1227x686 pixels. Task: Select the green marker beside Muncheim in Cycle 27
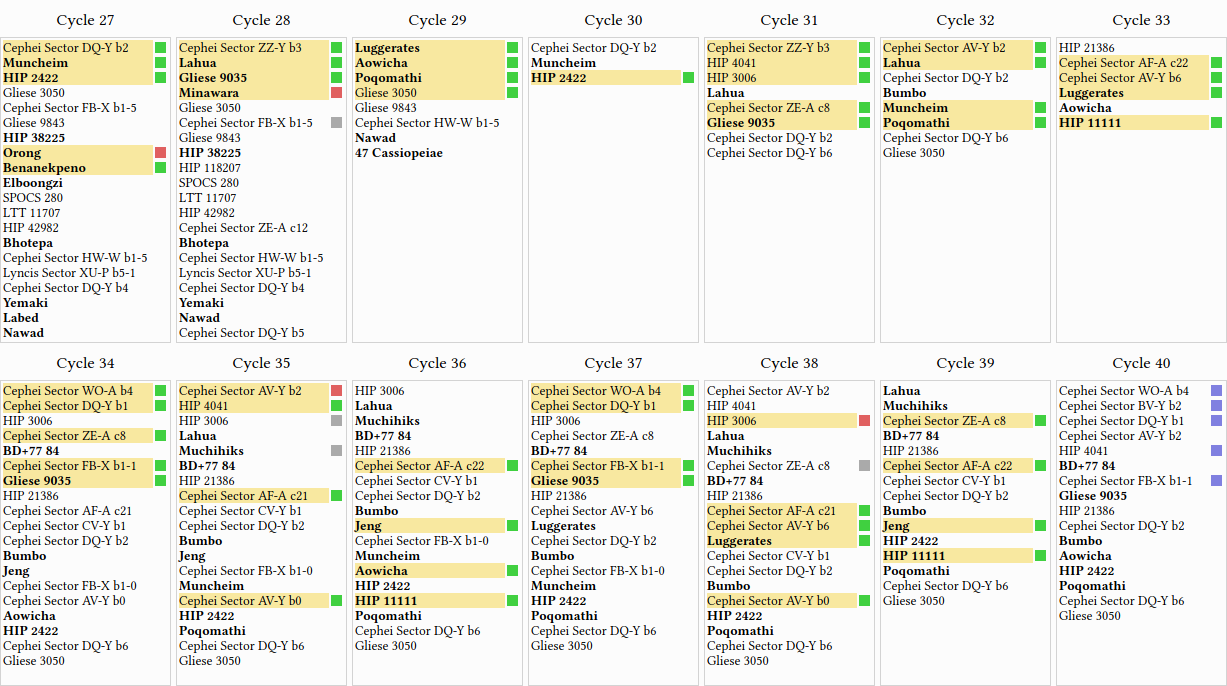160,63
